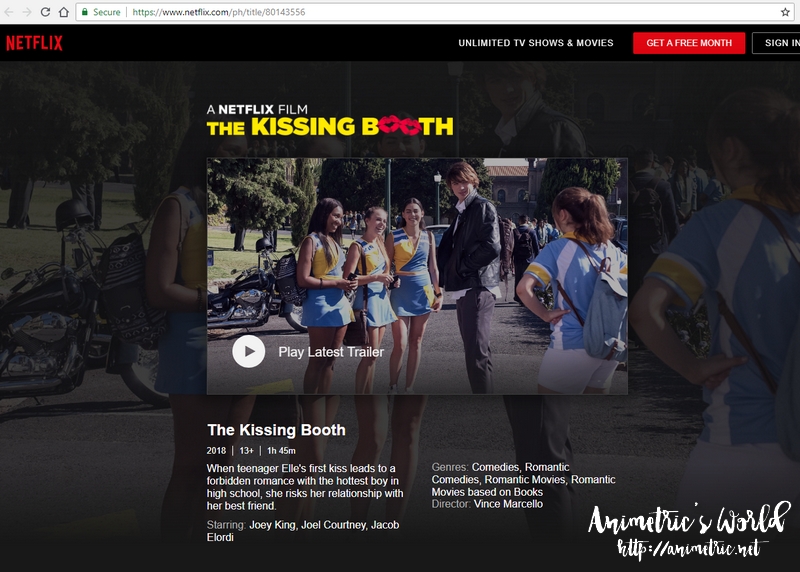Click the white The Kissing Booth heading
This screenshot has width=800, height=572.
click(276, 430)
